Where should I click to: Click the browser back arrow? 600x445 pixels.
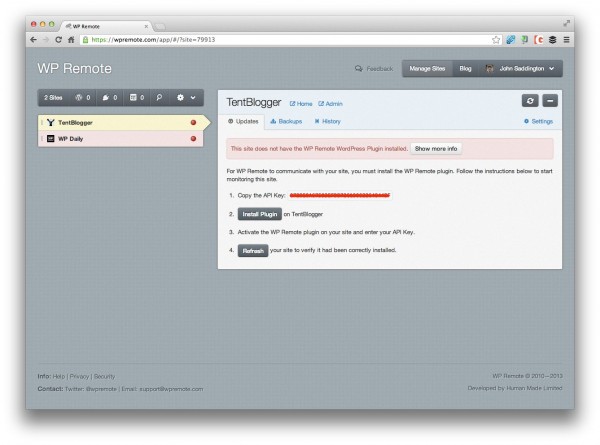33,39
